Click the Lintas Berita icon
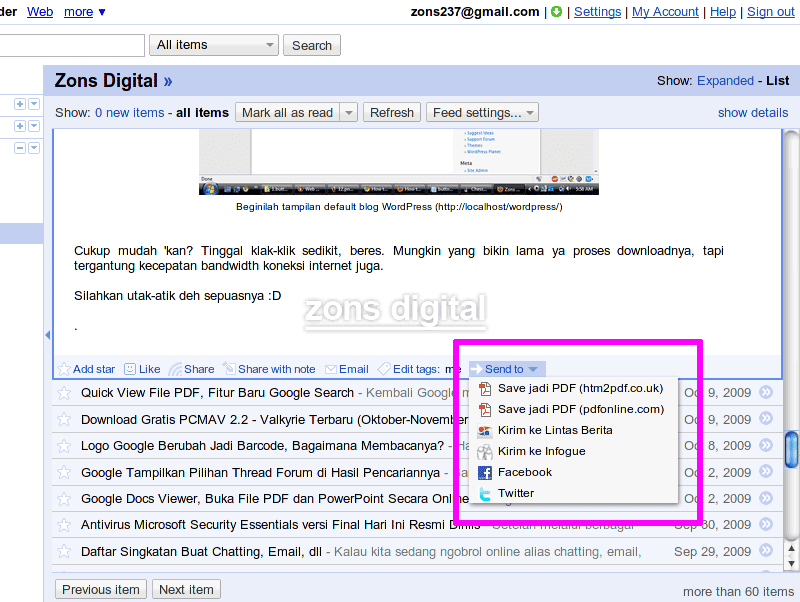Viewport: 800px width, 602px height. [485, 431]
